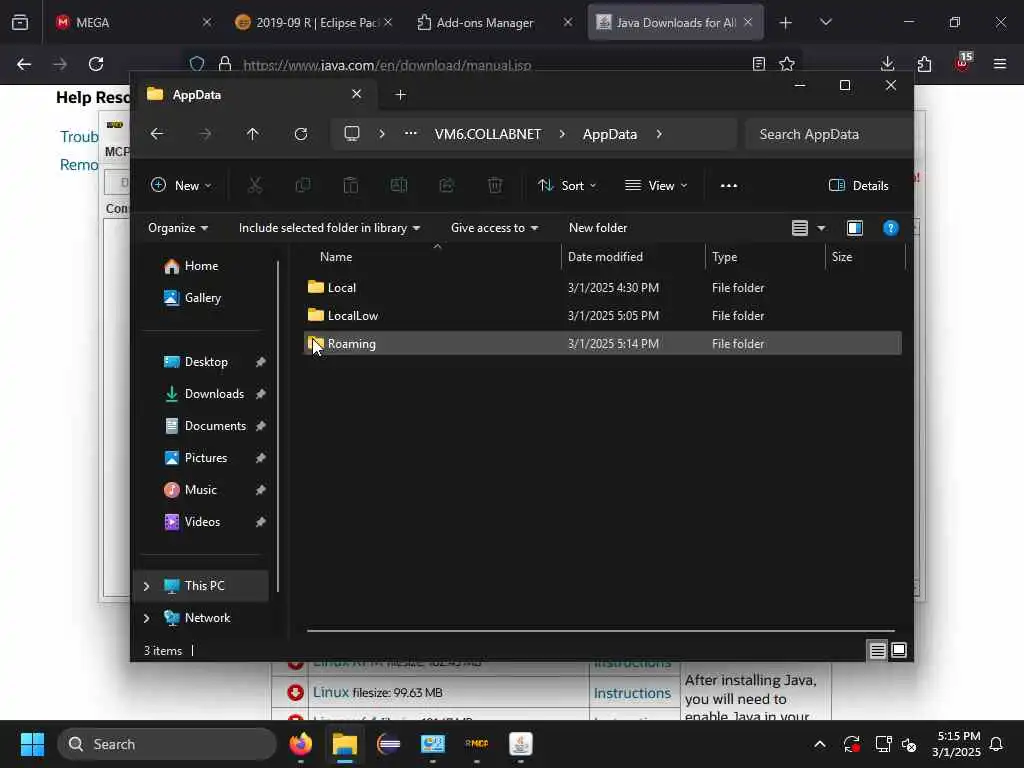Toggle the Details pane button
Screen dimensions: 1024x768
point(859,185)
